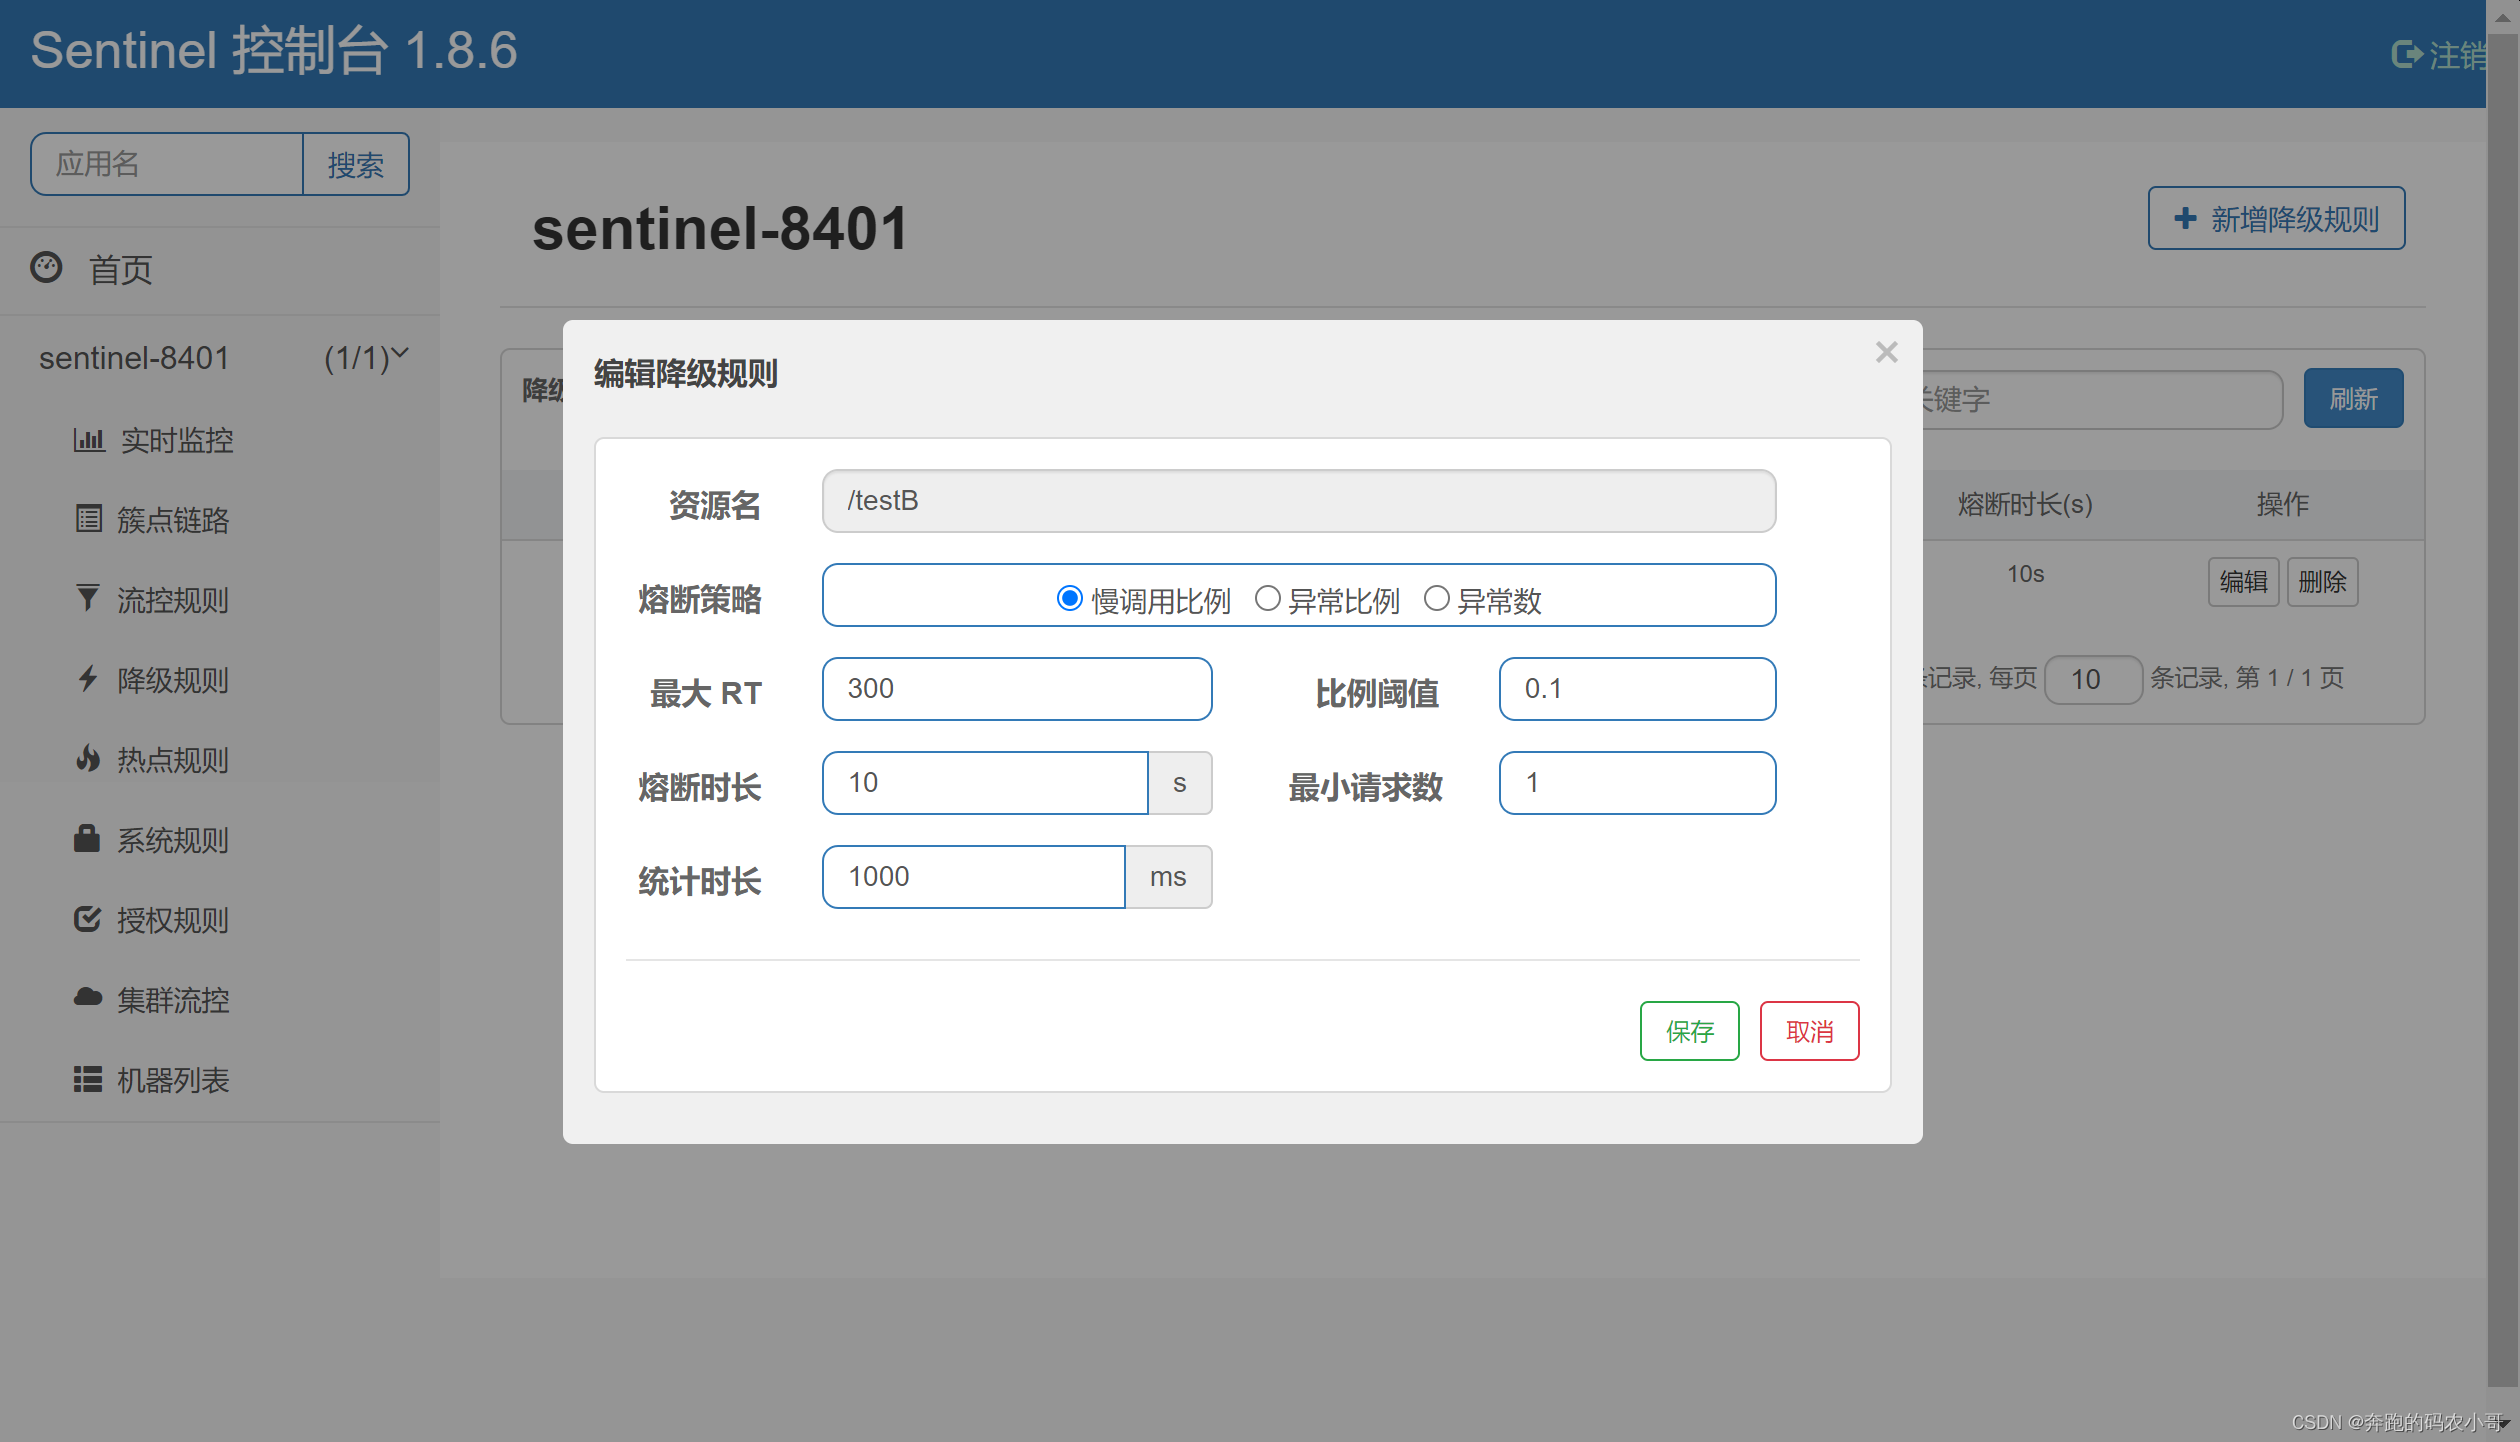
Task: Collapse the sentinel-8401 app chevron in sidebar
Action: (400, 353)
